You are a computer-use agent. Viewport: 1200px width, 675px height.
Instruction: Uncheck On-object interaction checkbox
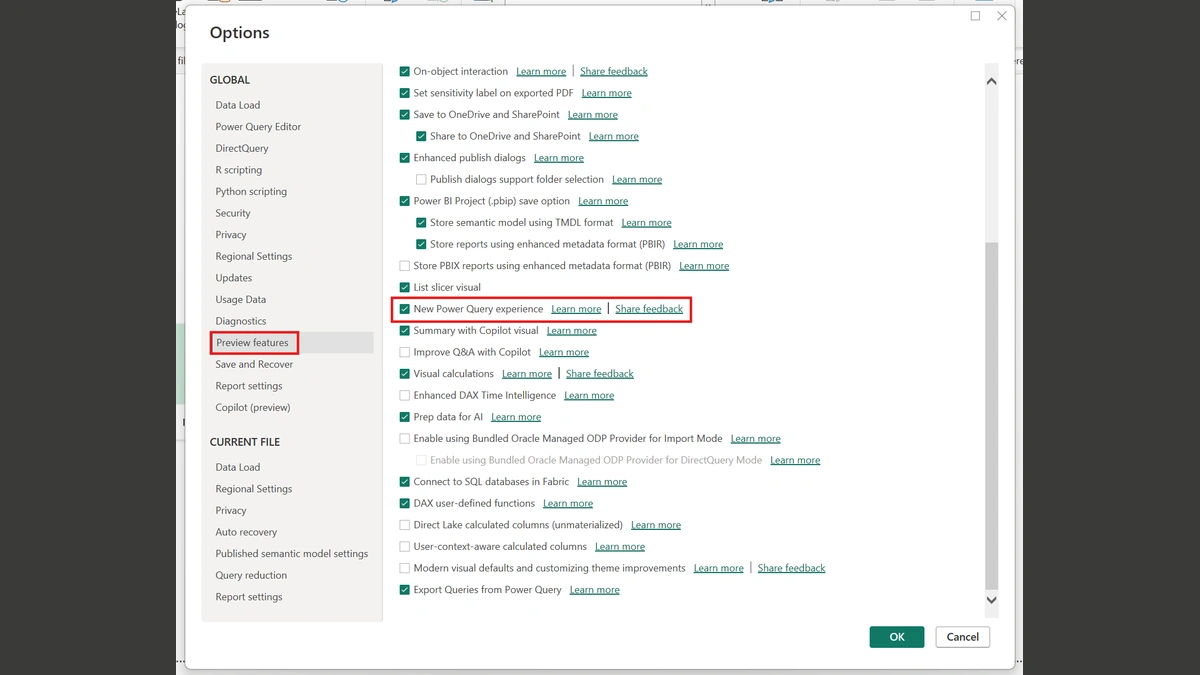405,72
